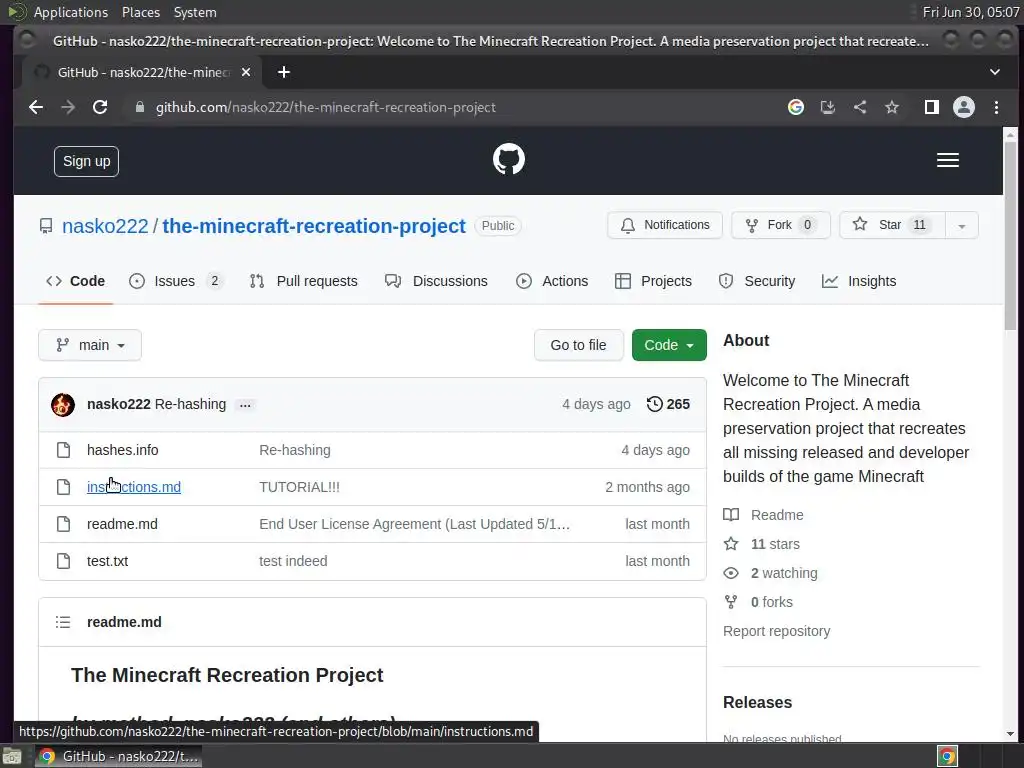Viewport: 1024px width, 768px height.
Task: Go back with the browser back arrow
Action: pos(36,107)
